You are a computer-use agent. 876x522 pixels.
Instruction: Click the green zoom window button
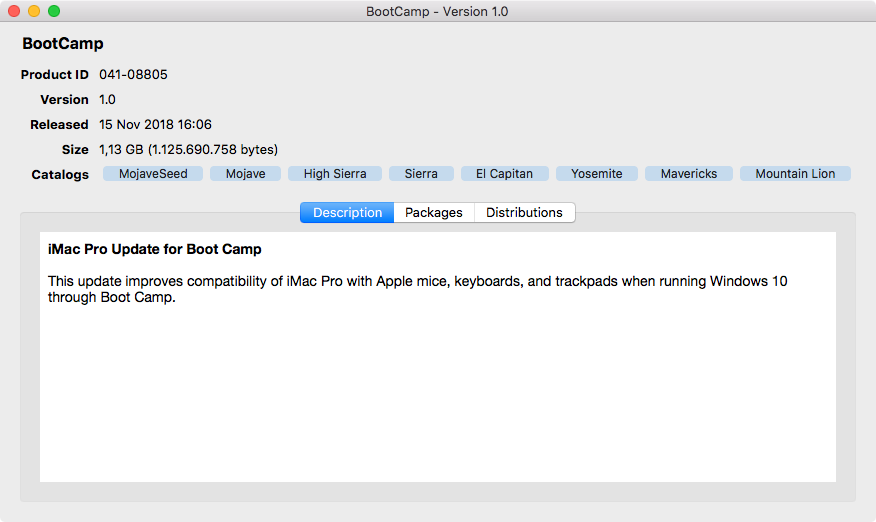tap(54, 11)
